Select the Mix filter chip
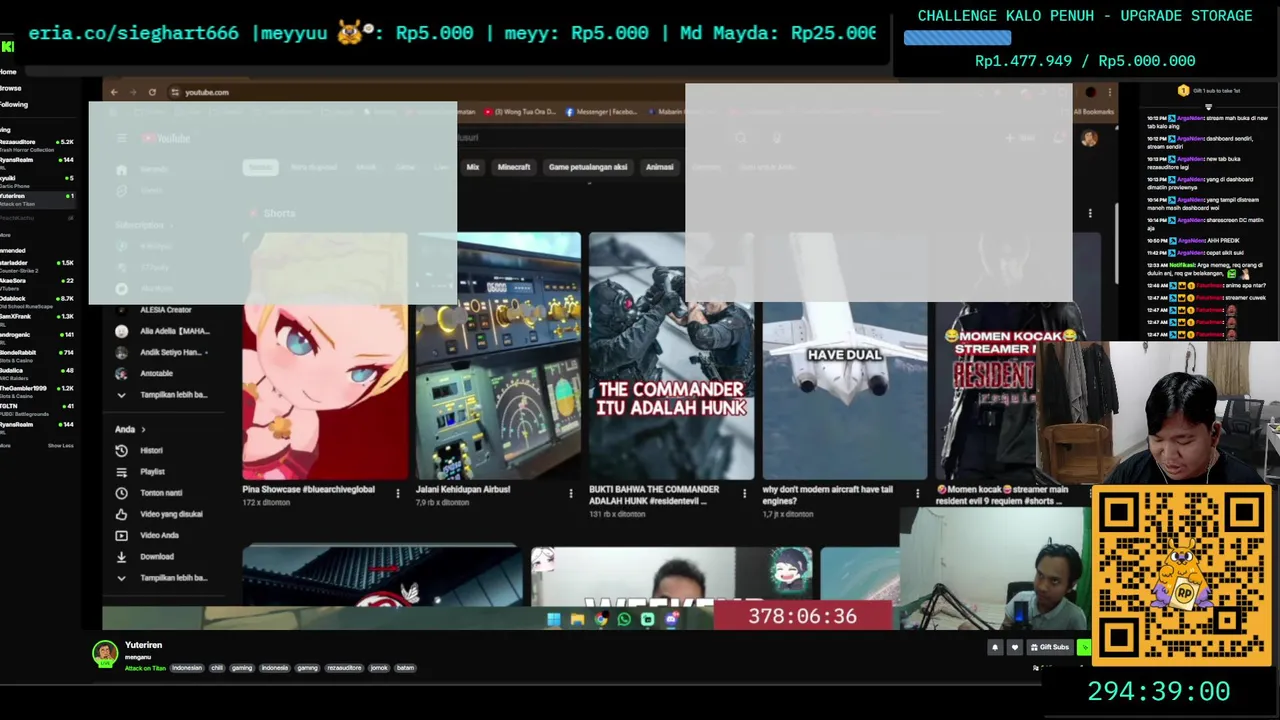The width and height of the screenshot is (1280, 720). 473,167
